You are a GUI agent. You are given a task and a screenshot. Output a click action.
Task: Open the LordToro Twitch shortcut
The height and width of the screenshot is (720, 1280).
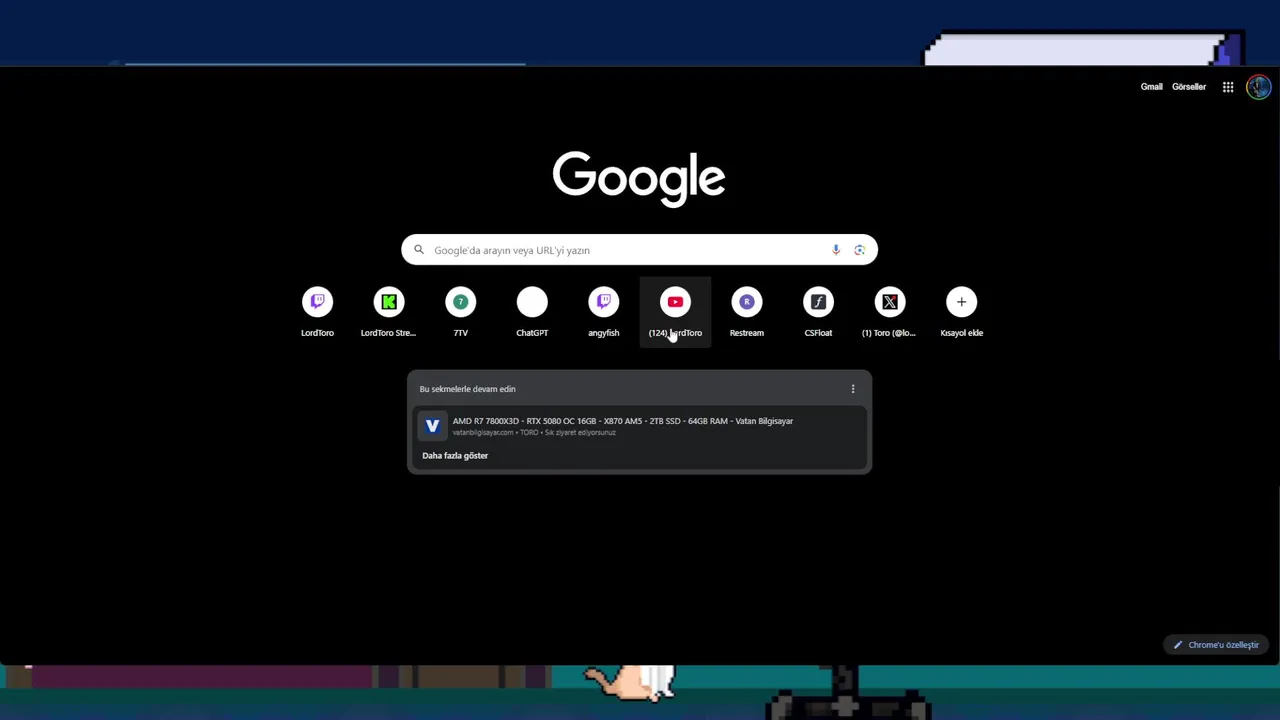coord(317,312)
